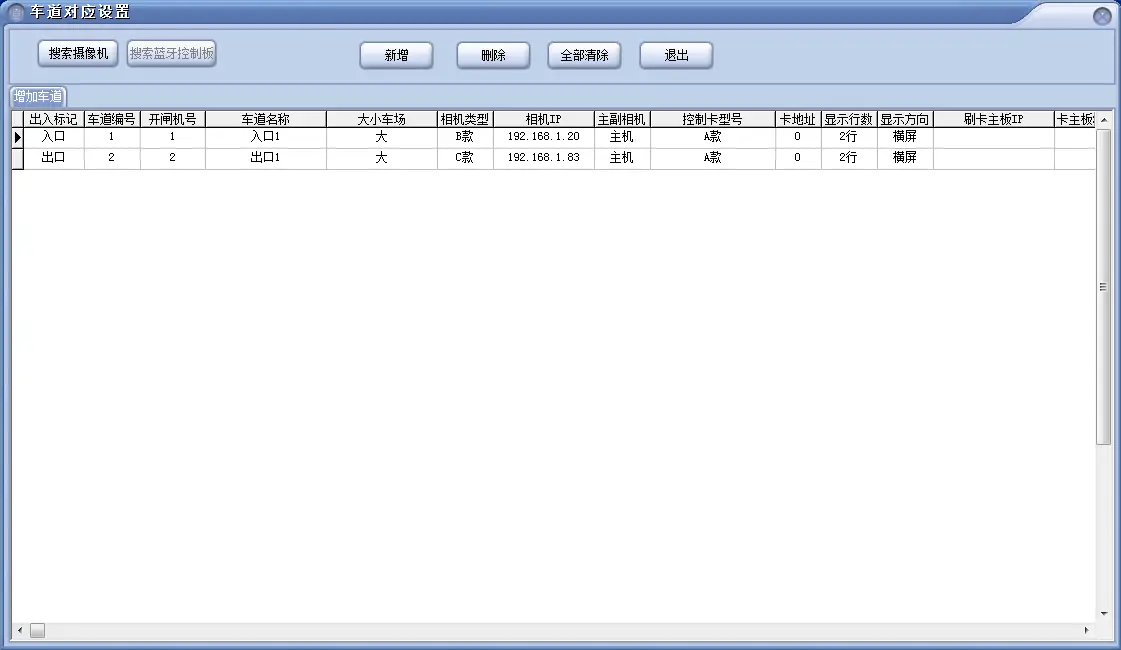Click the 退出 button

click(x=676, y=56)
